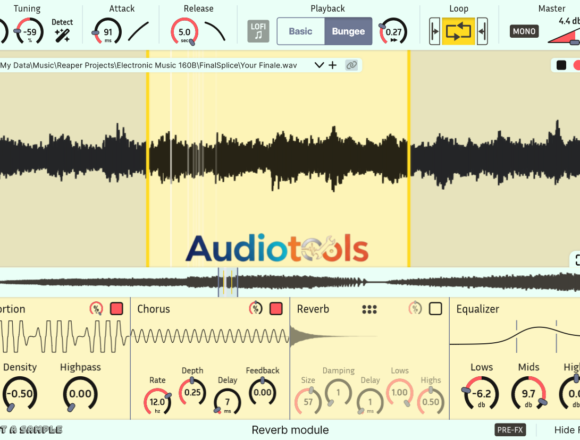Click the overview waveform zoom window handle
Image resolution: width=580 pixels, height=440 pixels.
coord(228,282)
